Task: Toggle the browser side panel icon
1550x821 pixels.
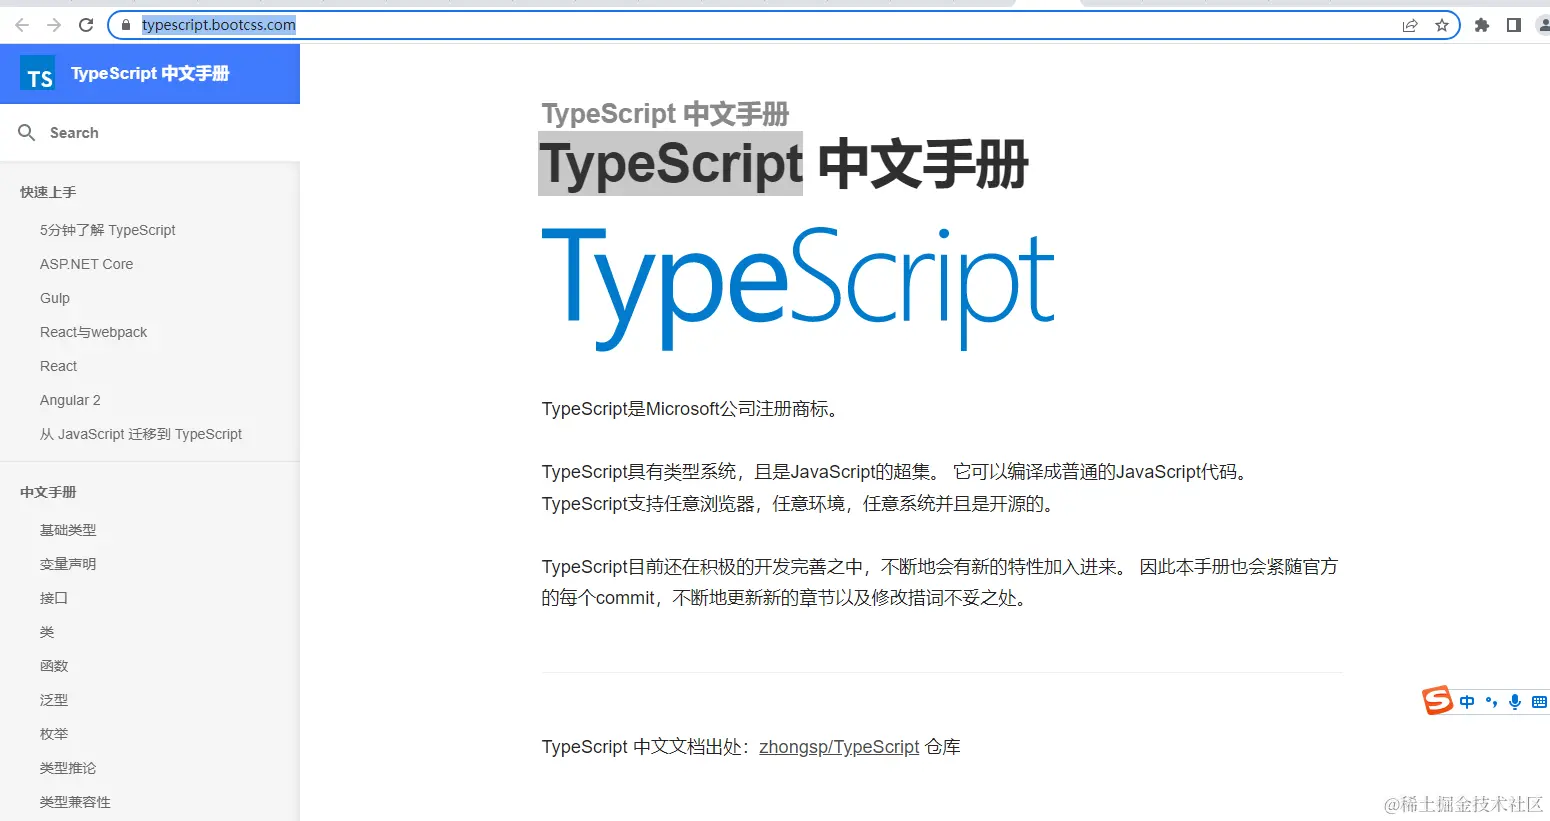Action: coord(1514,25)
